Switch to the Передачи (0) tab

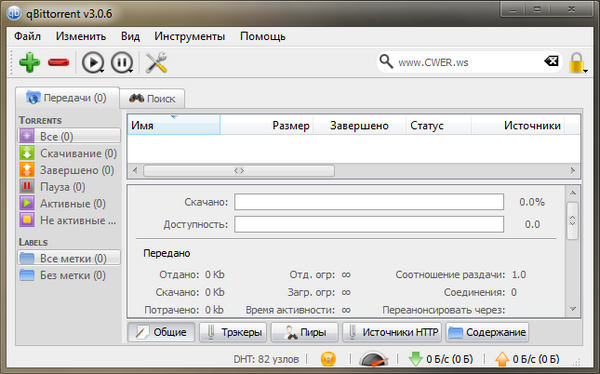67,98
